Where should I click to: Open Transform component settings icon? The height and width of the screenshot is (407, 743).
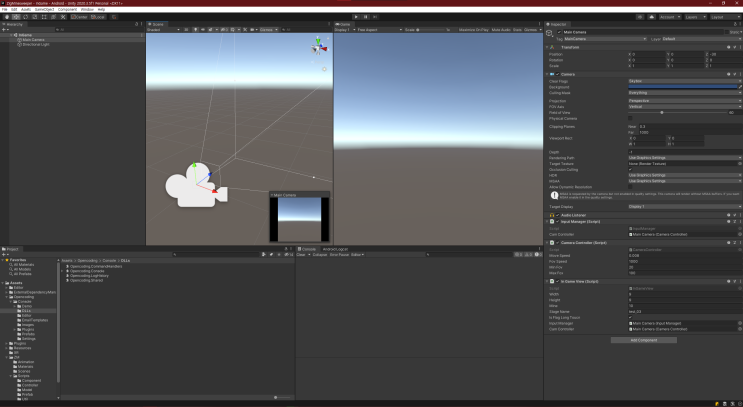(x=734, y=47)
